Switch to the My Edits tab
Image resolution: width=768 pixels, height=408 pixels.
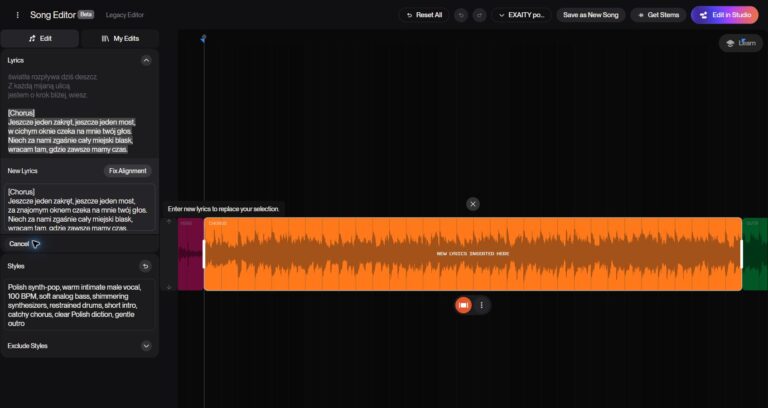click(x=120, y=38)
